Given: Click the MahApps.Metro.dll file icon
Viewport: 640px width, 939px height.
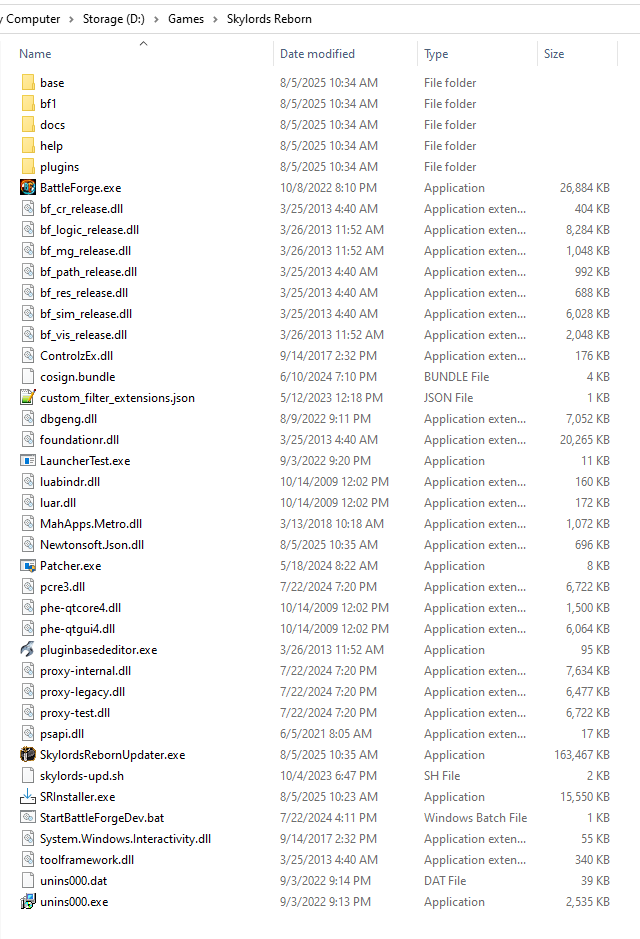Looking at the screenshot, I should pyautogui.click(x=28, y=523).
